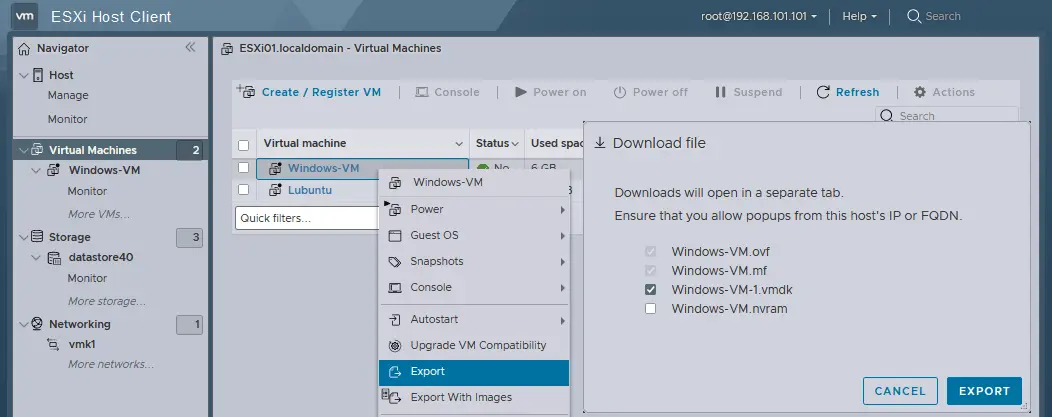This screenshot has width=1052, height=417.
Task: Collapse the Storage tree node
Action: click(x=24, y=237)
